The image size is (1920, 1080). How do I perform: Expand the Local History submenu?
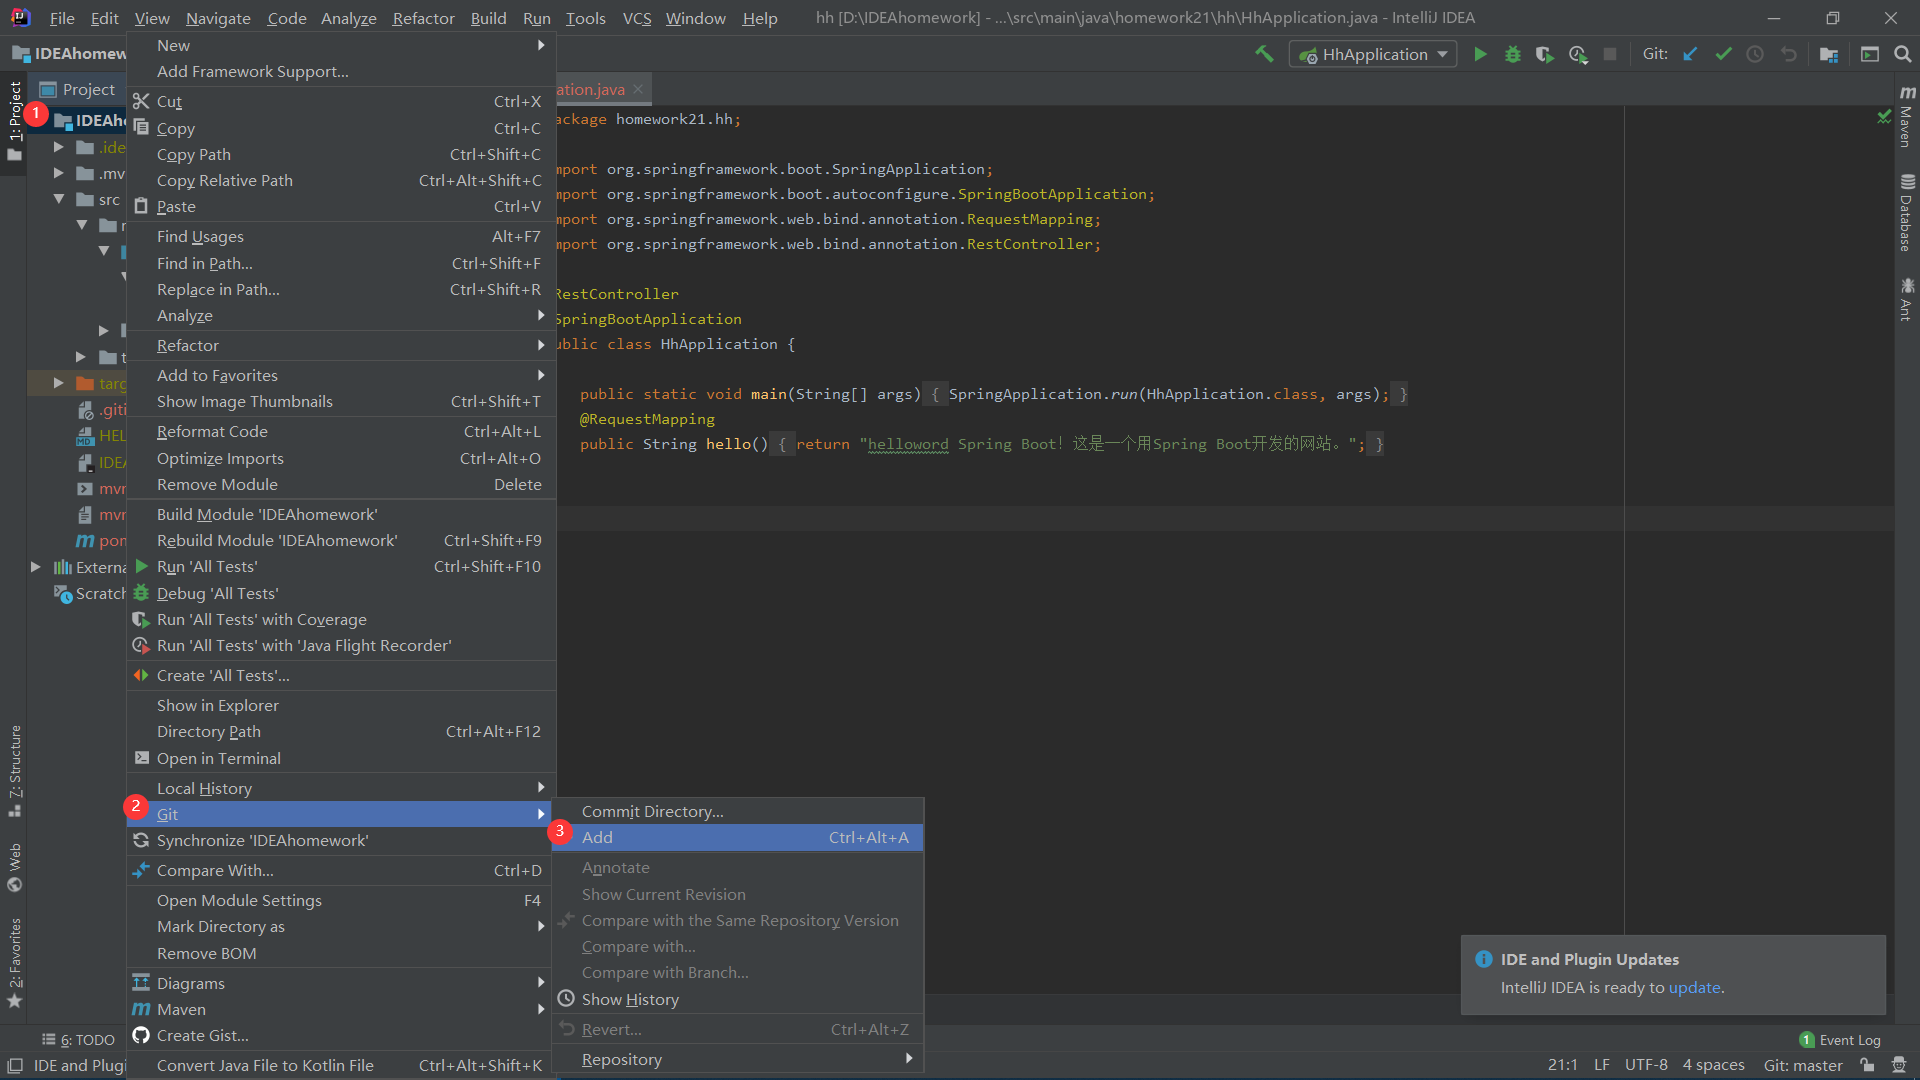341,788
